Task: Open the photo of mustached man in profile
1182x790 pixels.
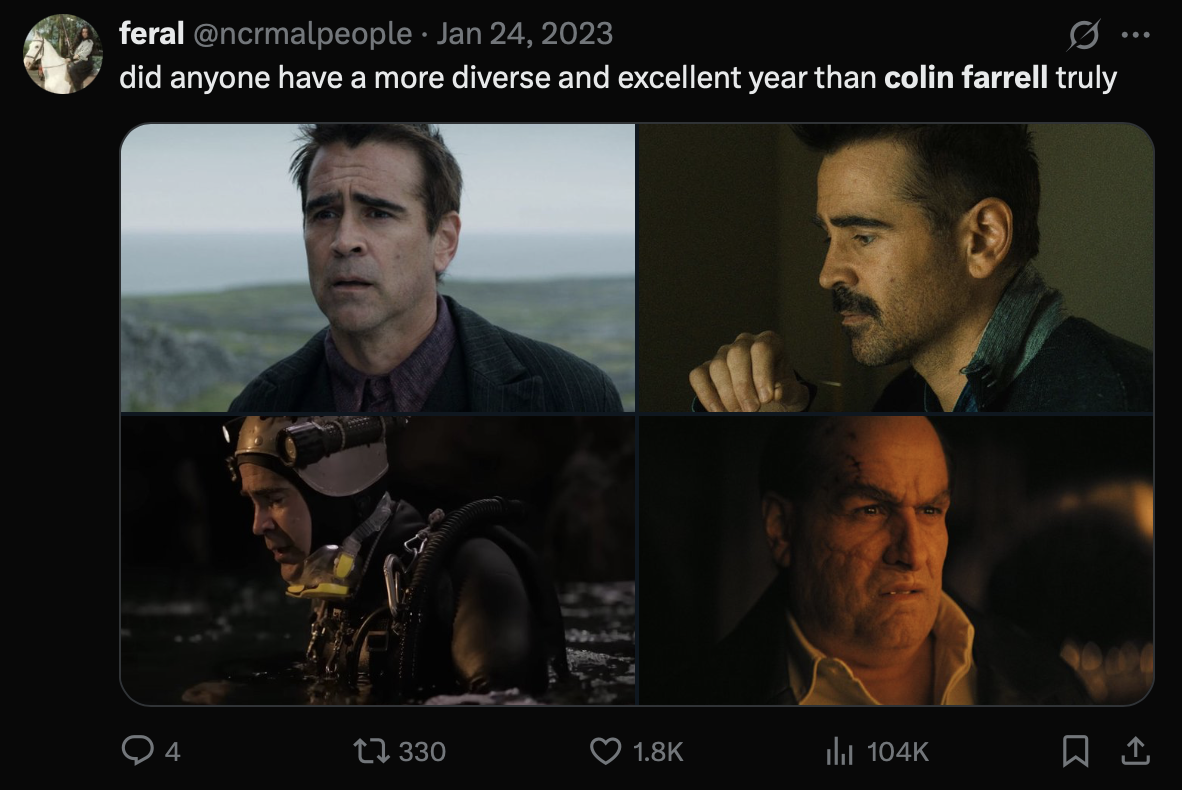Action: point(896,267)
